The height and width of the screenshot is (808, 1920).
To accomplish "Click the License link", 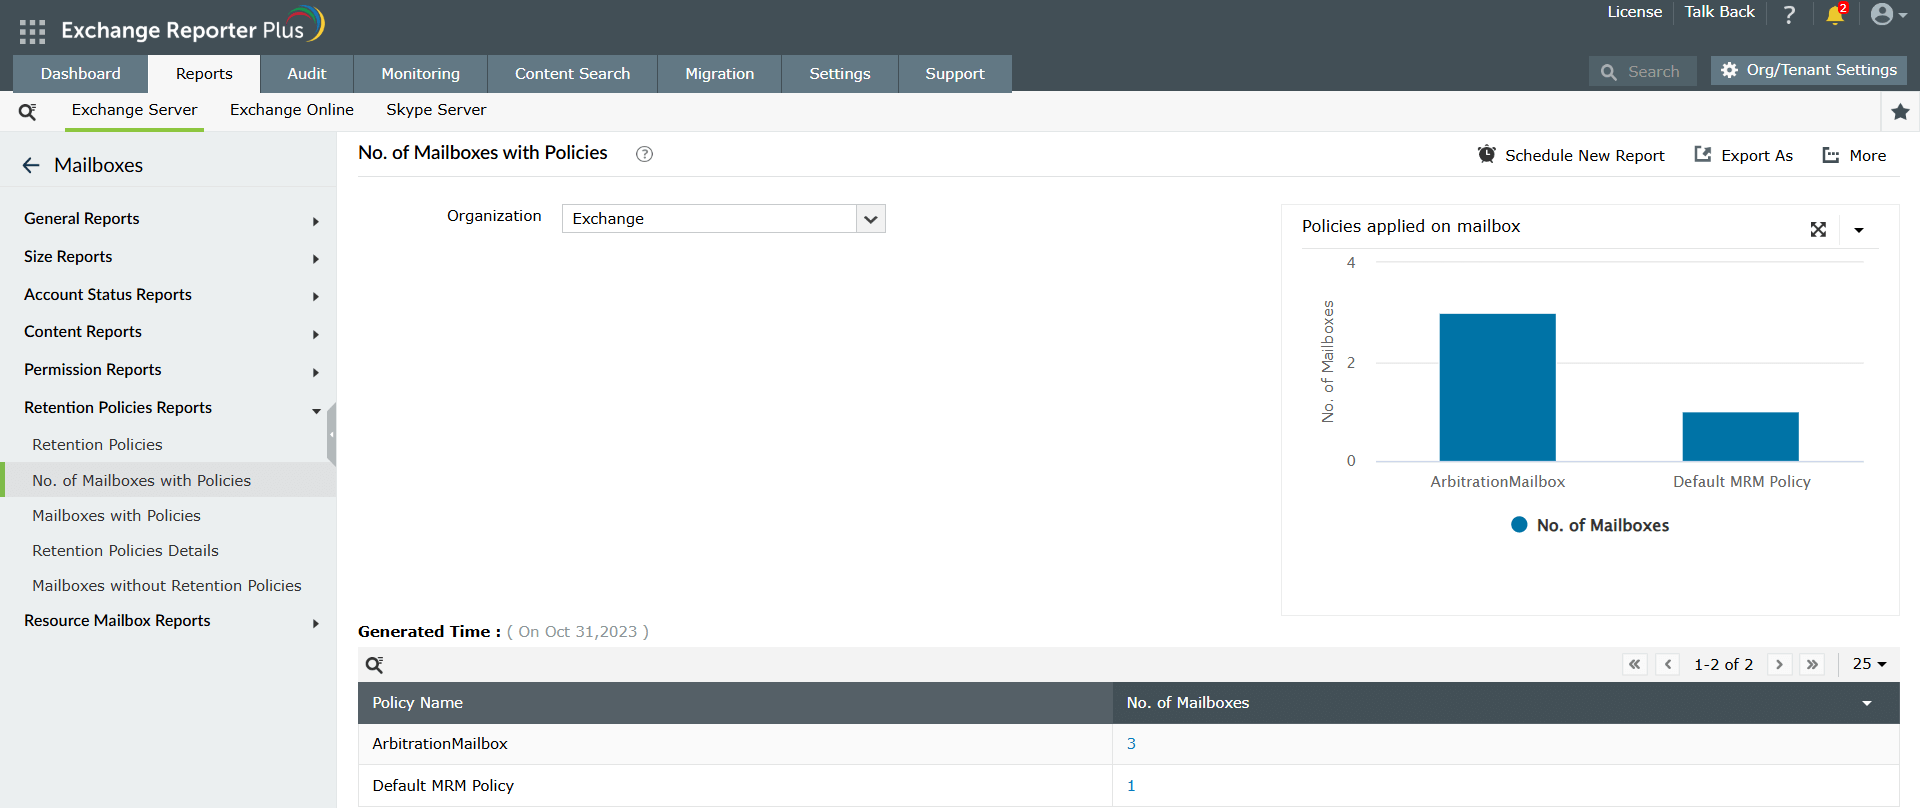I will coord(1635,12).
